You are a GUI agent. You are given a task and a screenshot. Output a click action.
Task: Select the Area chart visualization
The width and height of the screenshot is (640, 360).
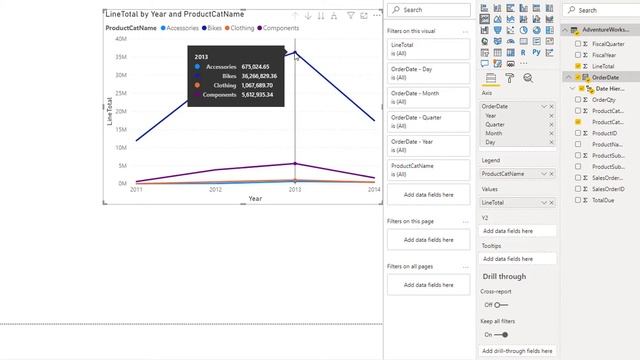tap(498, 19)
